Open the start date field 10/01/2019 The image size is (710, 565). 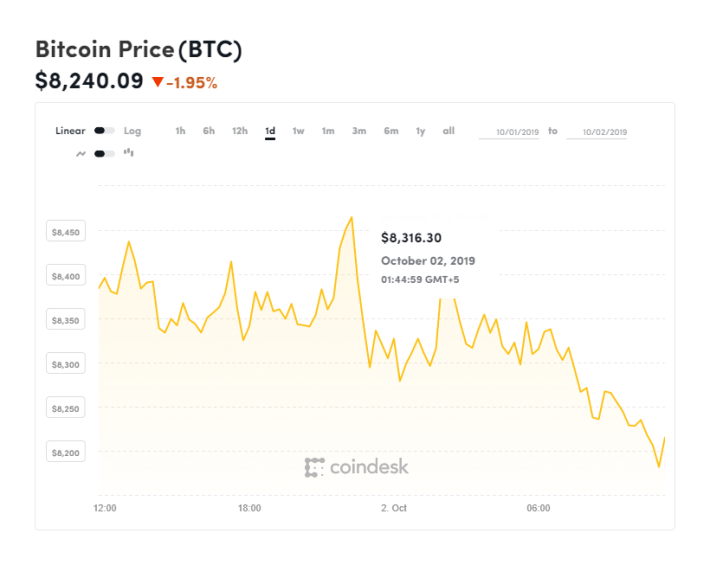click(x=509, y=132)
